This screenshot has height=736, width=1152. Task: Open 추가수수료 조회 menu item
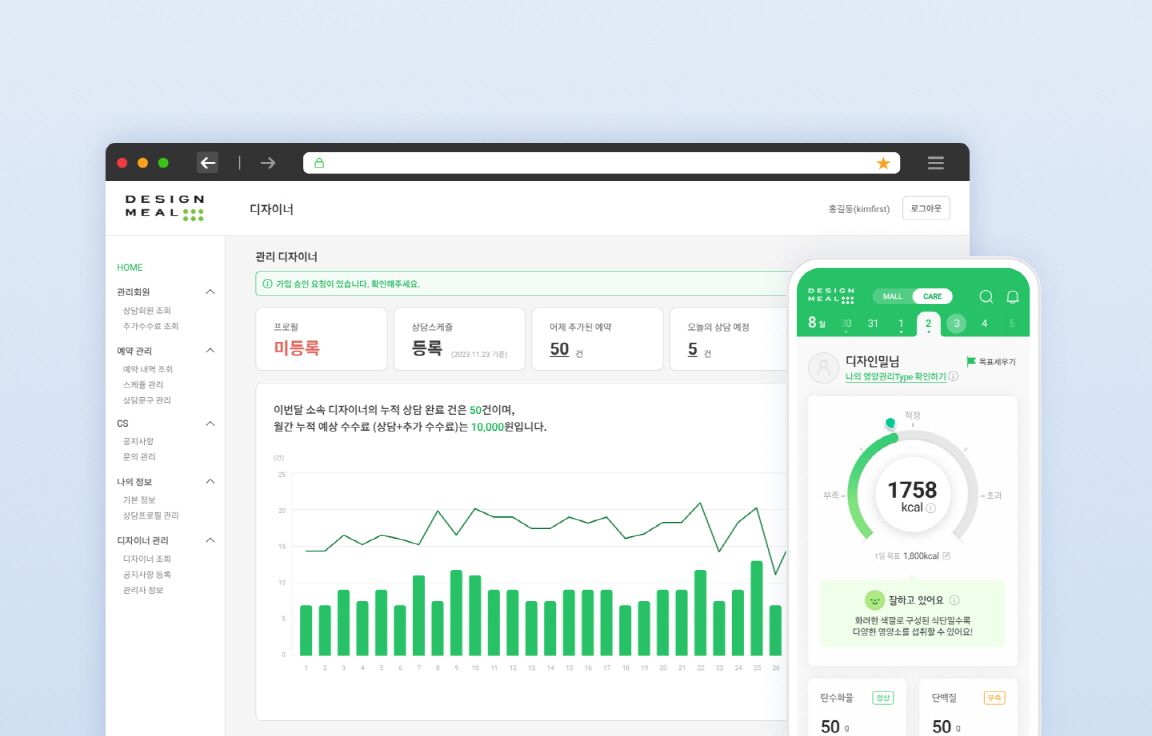pyautogui.click(x=151, y=326)
